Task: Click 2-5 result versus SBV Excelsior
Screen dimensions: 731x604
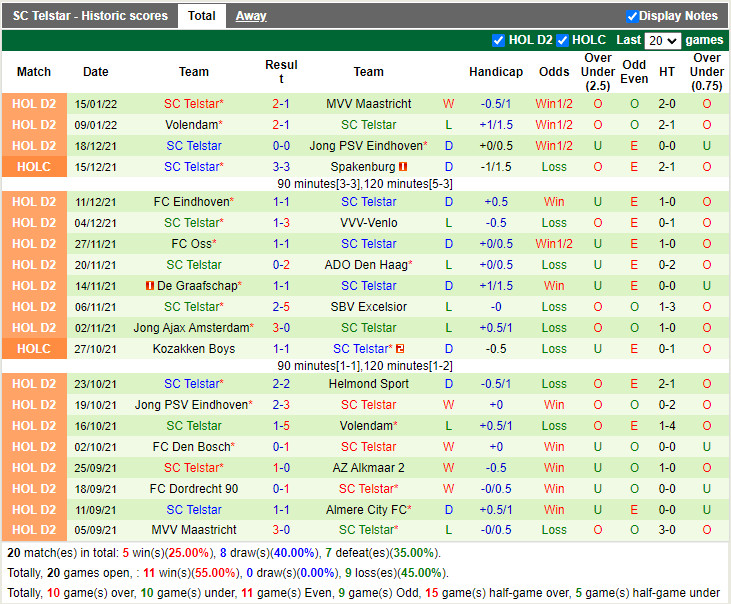Action: [x=281, y=307]
